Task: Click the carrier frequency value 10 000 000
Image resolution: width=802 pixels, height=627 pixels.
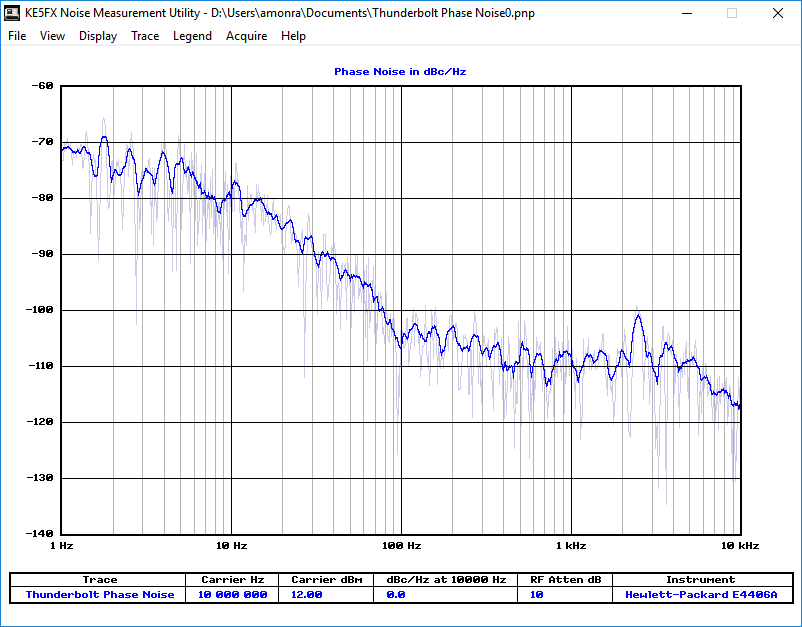Action: click(x=233, y=595)
